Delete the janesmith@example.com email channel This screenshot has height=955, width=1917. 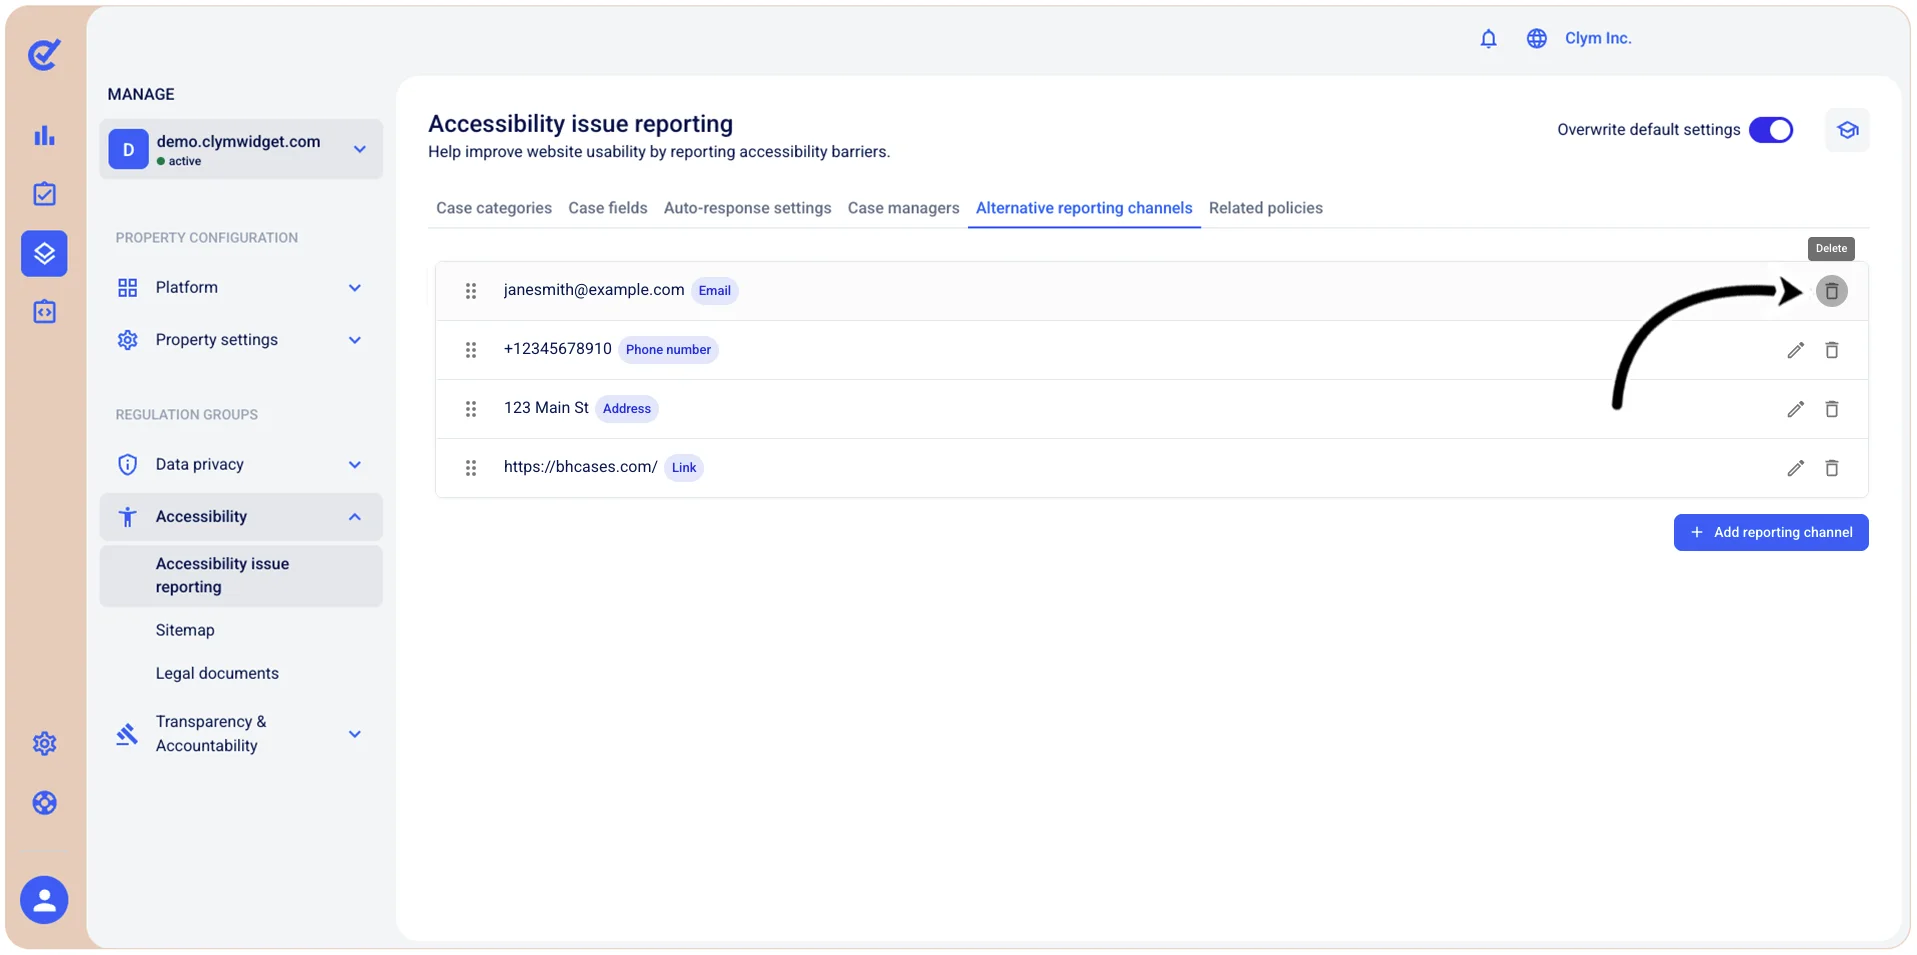coord(1831,291)
